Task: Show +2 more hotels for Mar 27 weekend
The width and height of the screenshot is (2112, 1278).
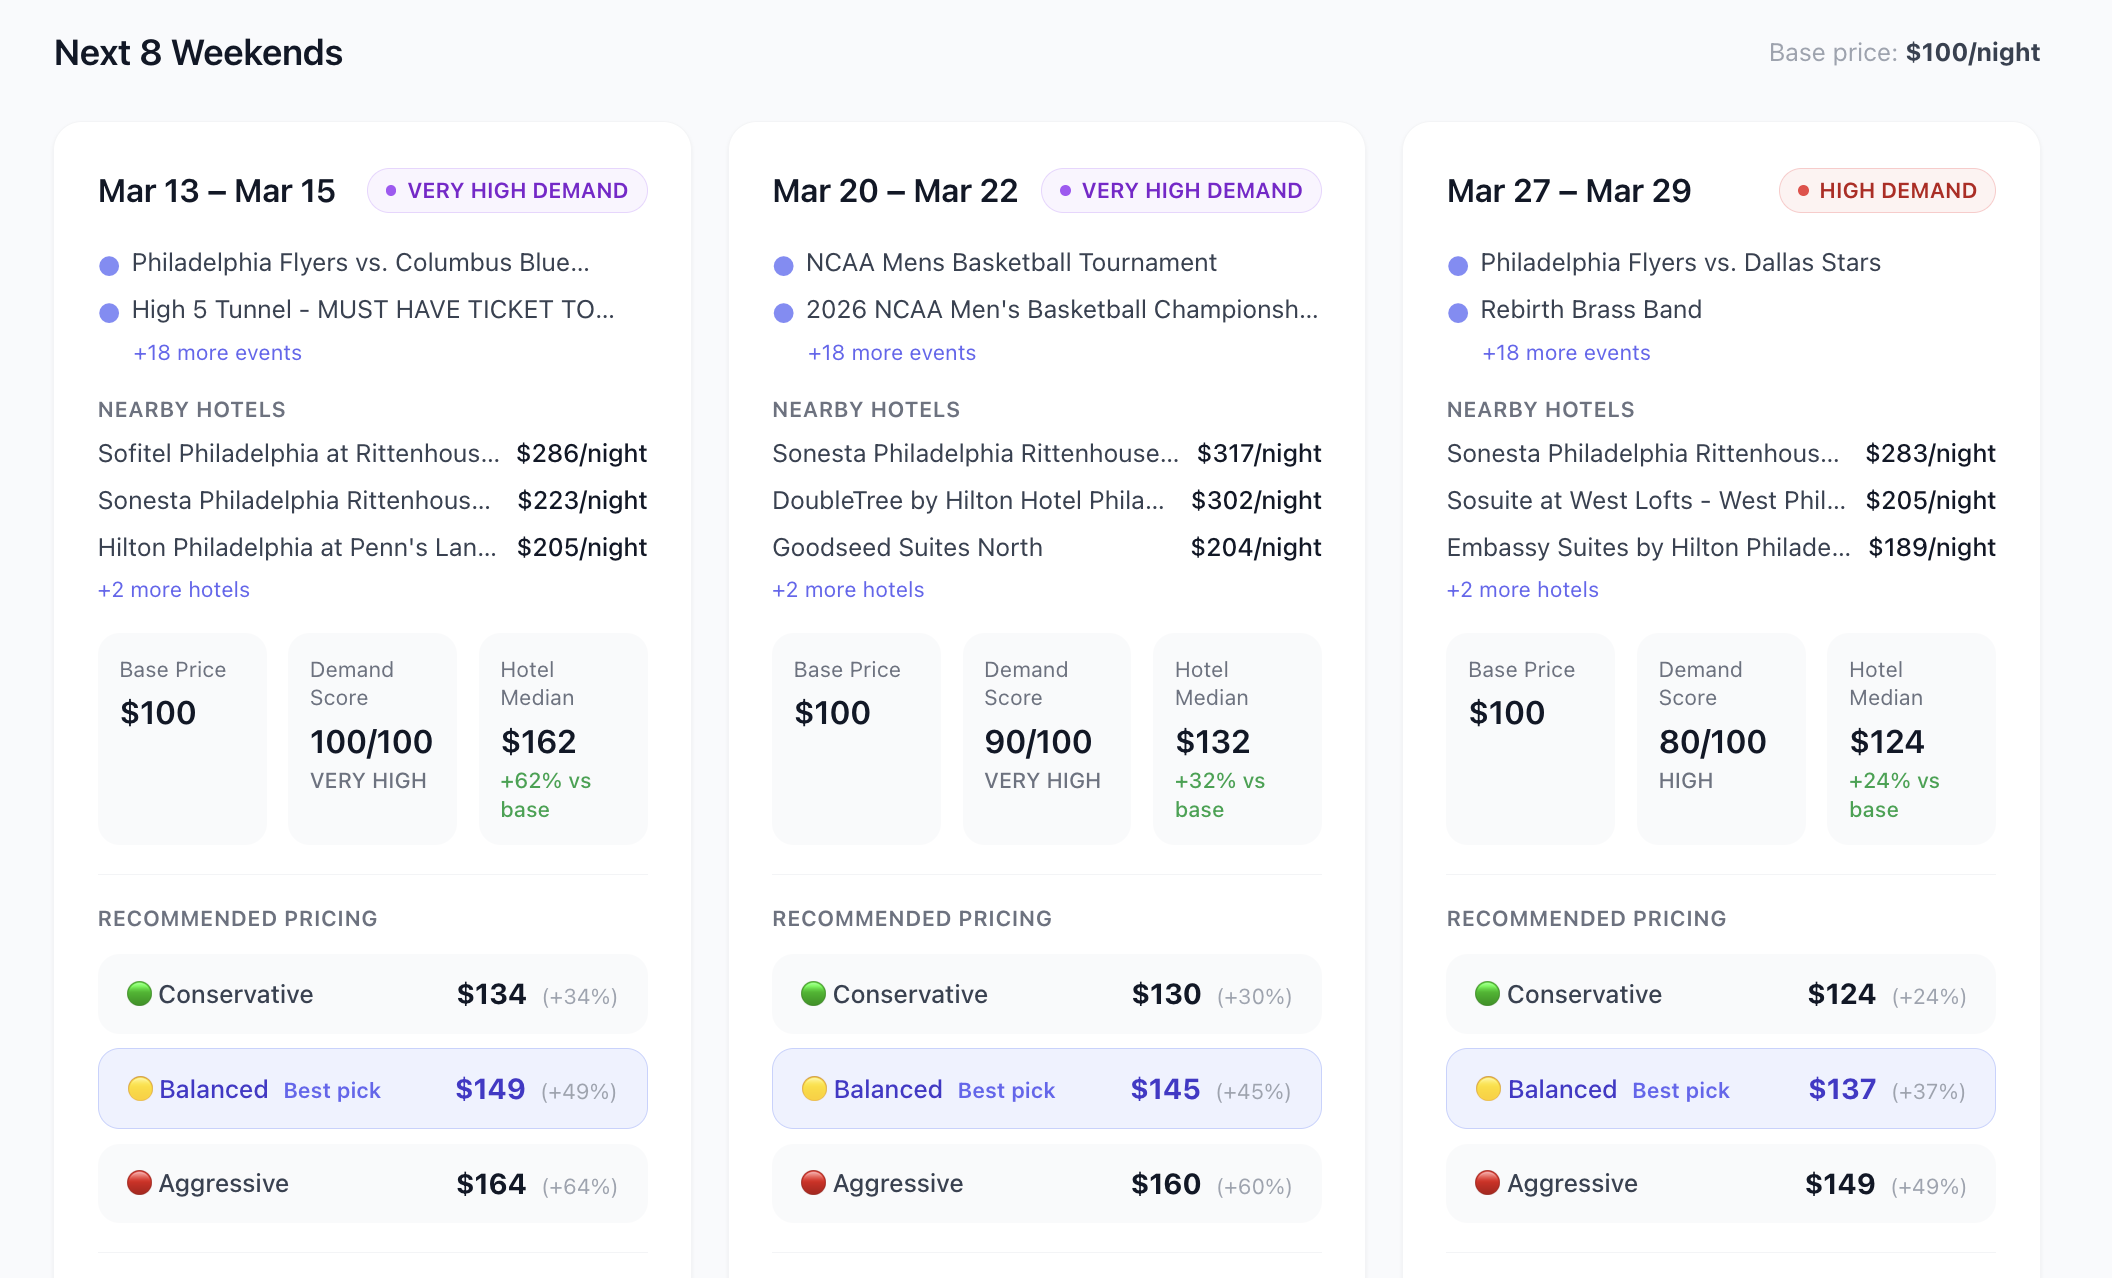Action: click(x=1522, y=590)
